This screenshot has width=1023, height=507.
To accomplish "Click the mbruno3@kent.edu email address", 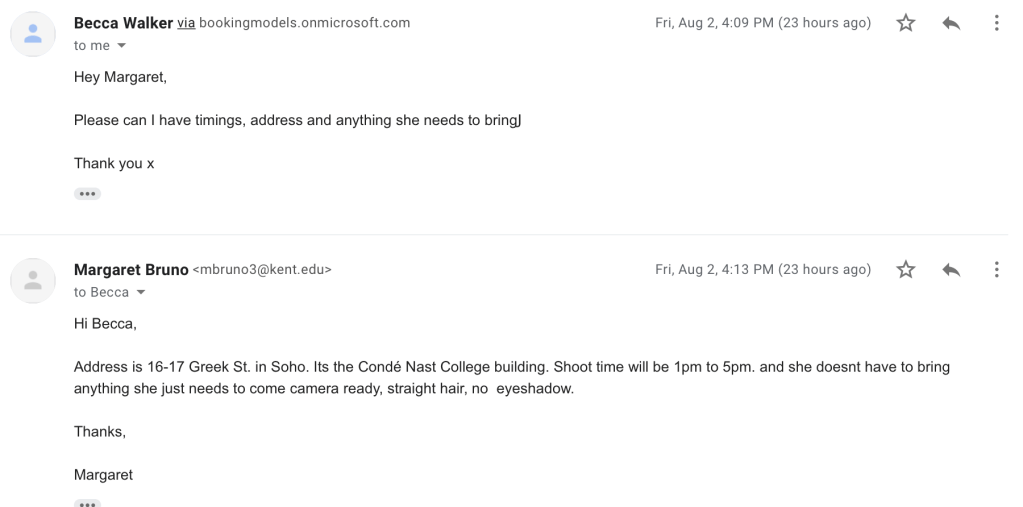I will click(261, 269).
